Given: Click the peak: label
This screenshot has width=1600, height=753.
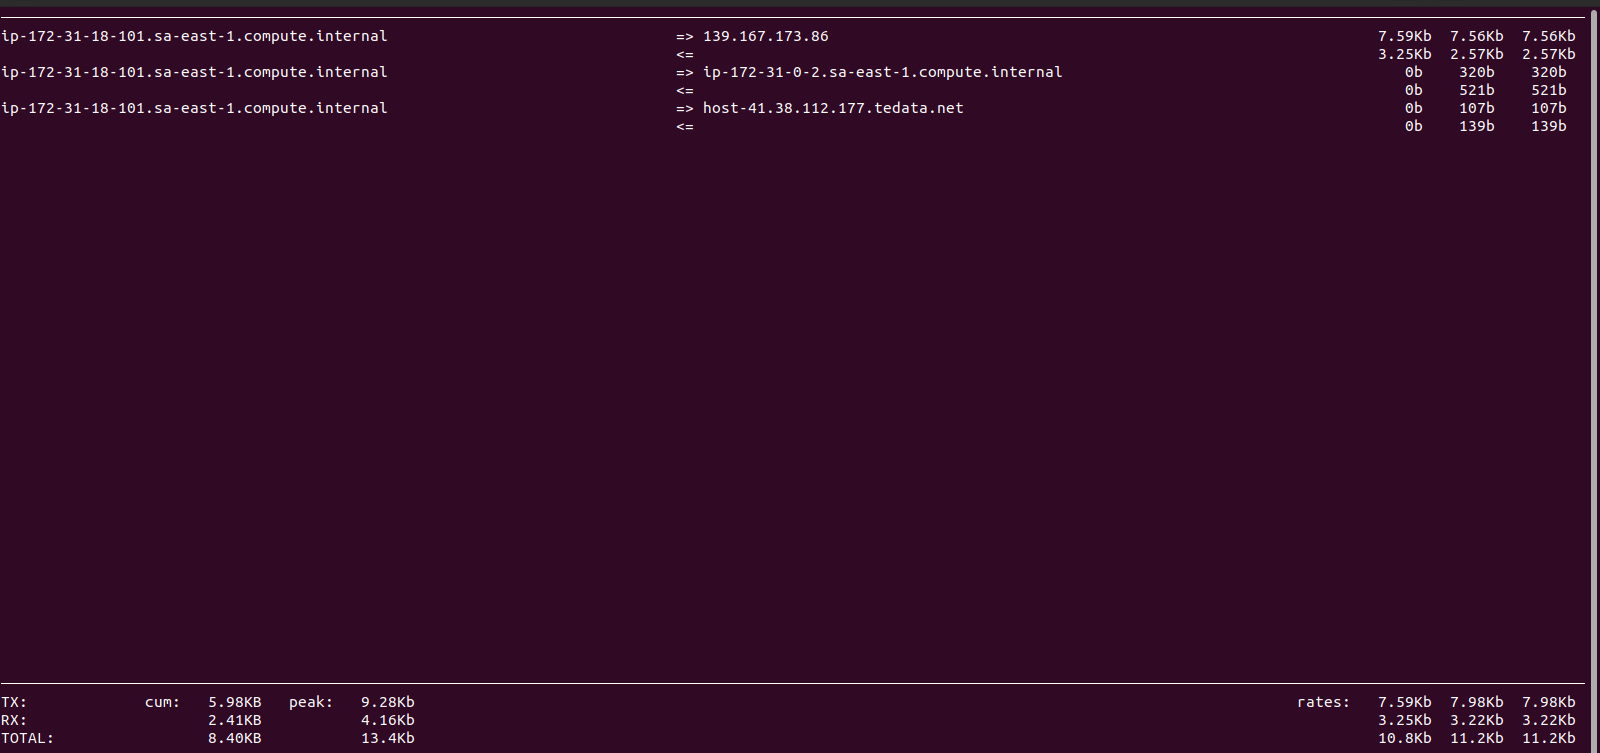Looking at the screenshot, I should [311, 702].
